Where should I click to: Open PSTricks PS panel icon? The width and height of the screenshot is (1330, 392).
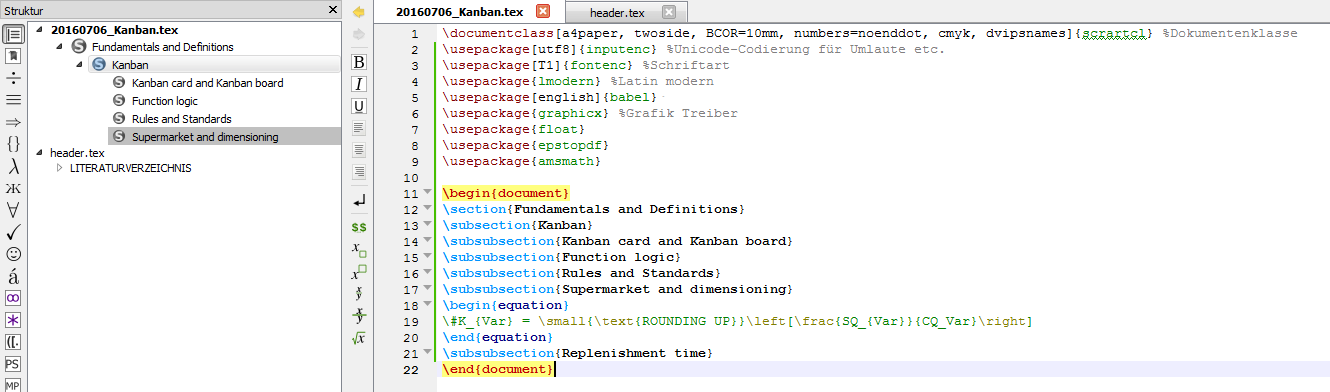(14, 364)
